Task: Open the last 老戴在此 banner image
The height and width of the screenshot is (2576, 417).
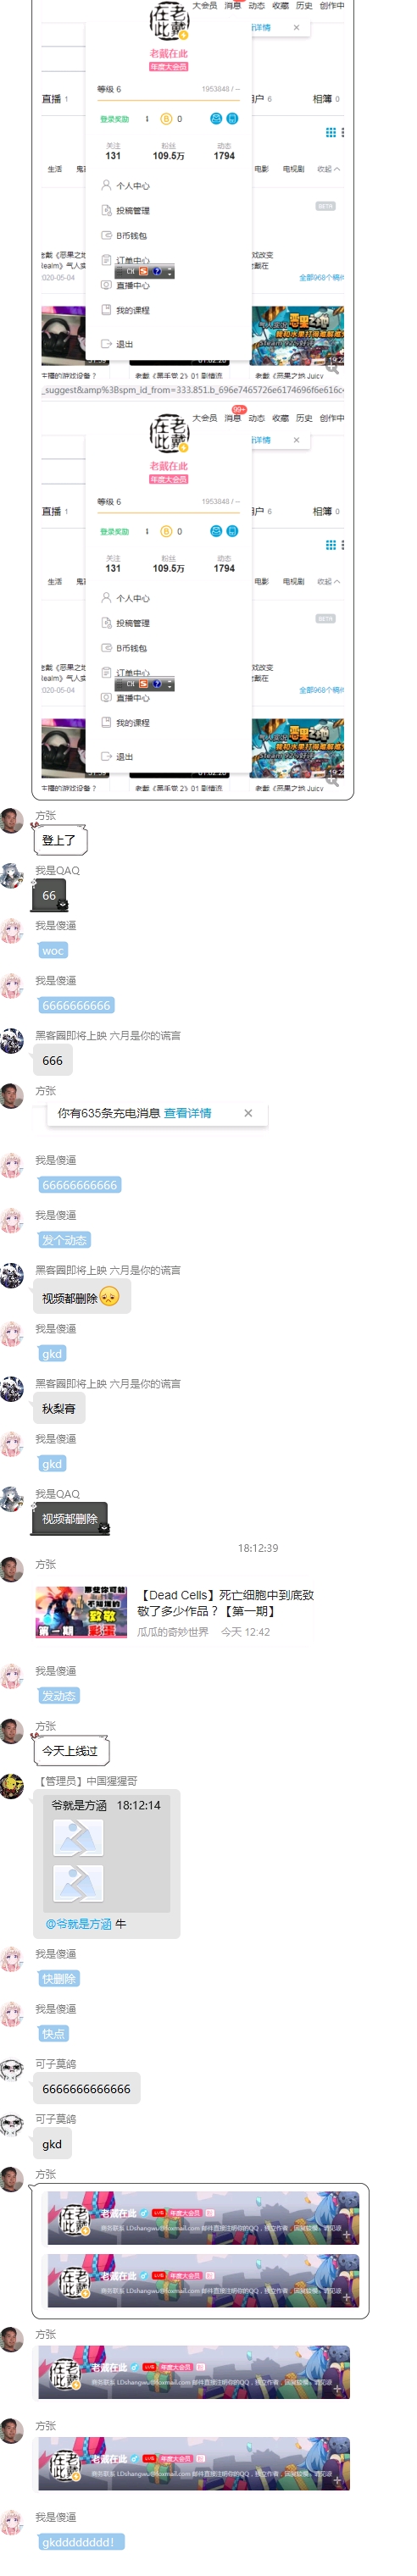Action: tap(194, 2464)
